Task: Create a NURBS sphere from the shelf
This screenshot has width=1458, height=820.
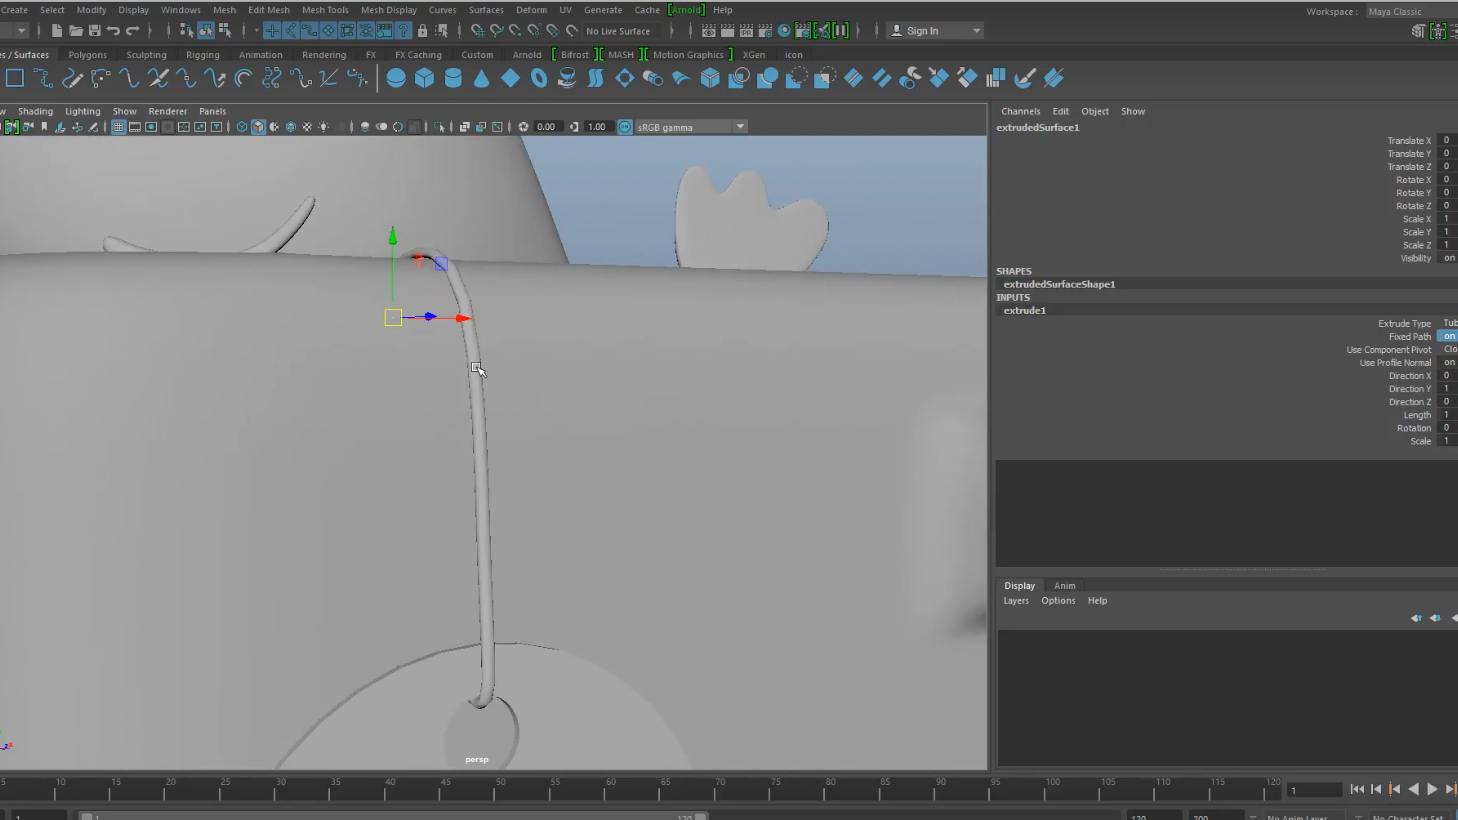Action: (396, 78)
